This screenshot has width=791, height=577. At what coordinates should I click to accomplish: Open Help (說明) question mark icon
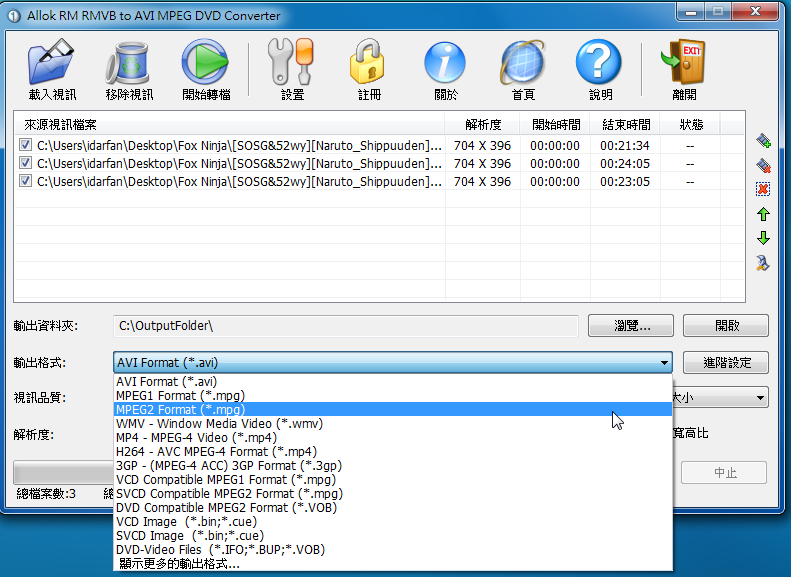click(599, 62)
